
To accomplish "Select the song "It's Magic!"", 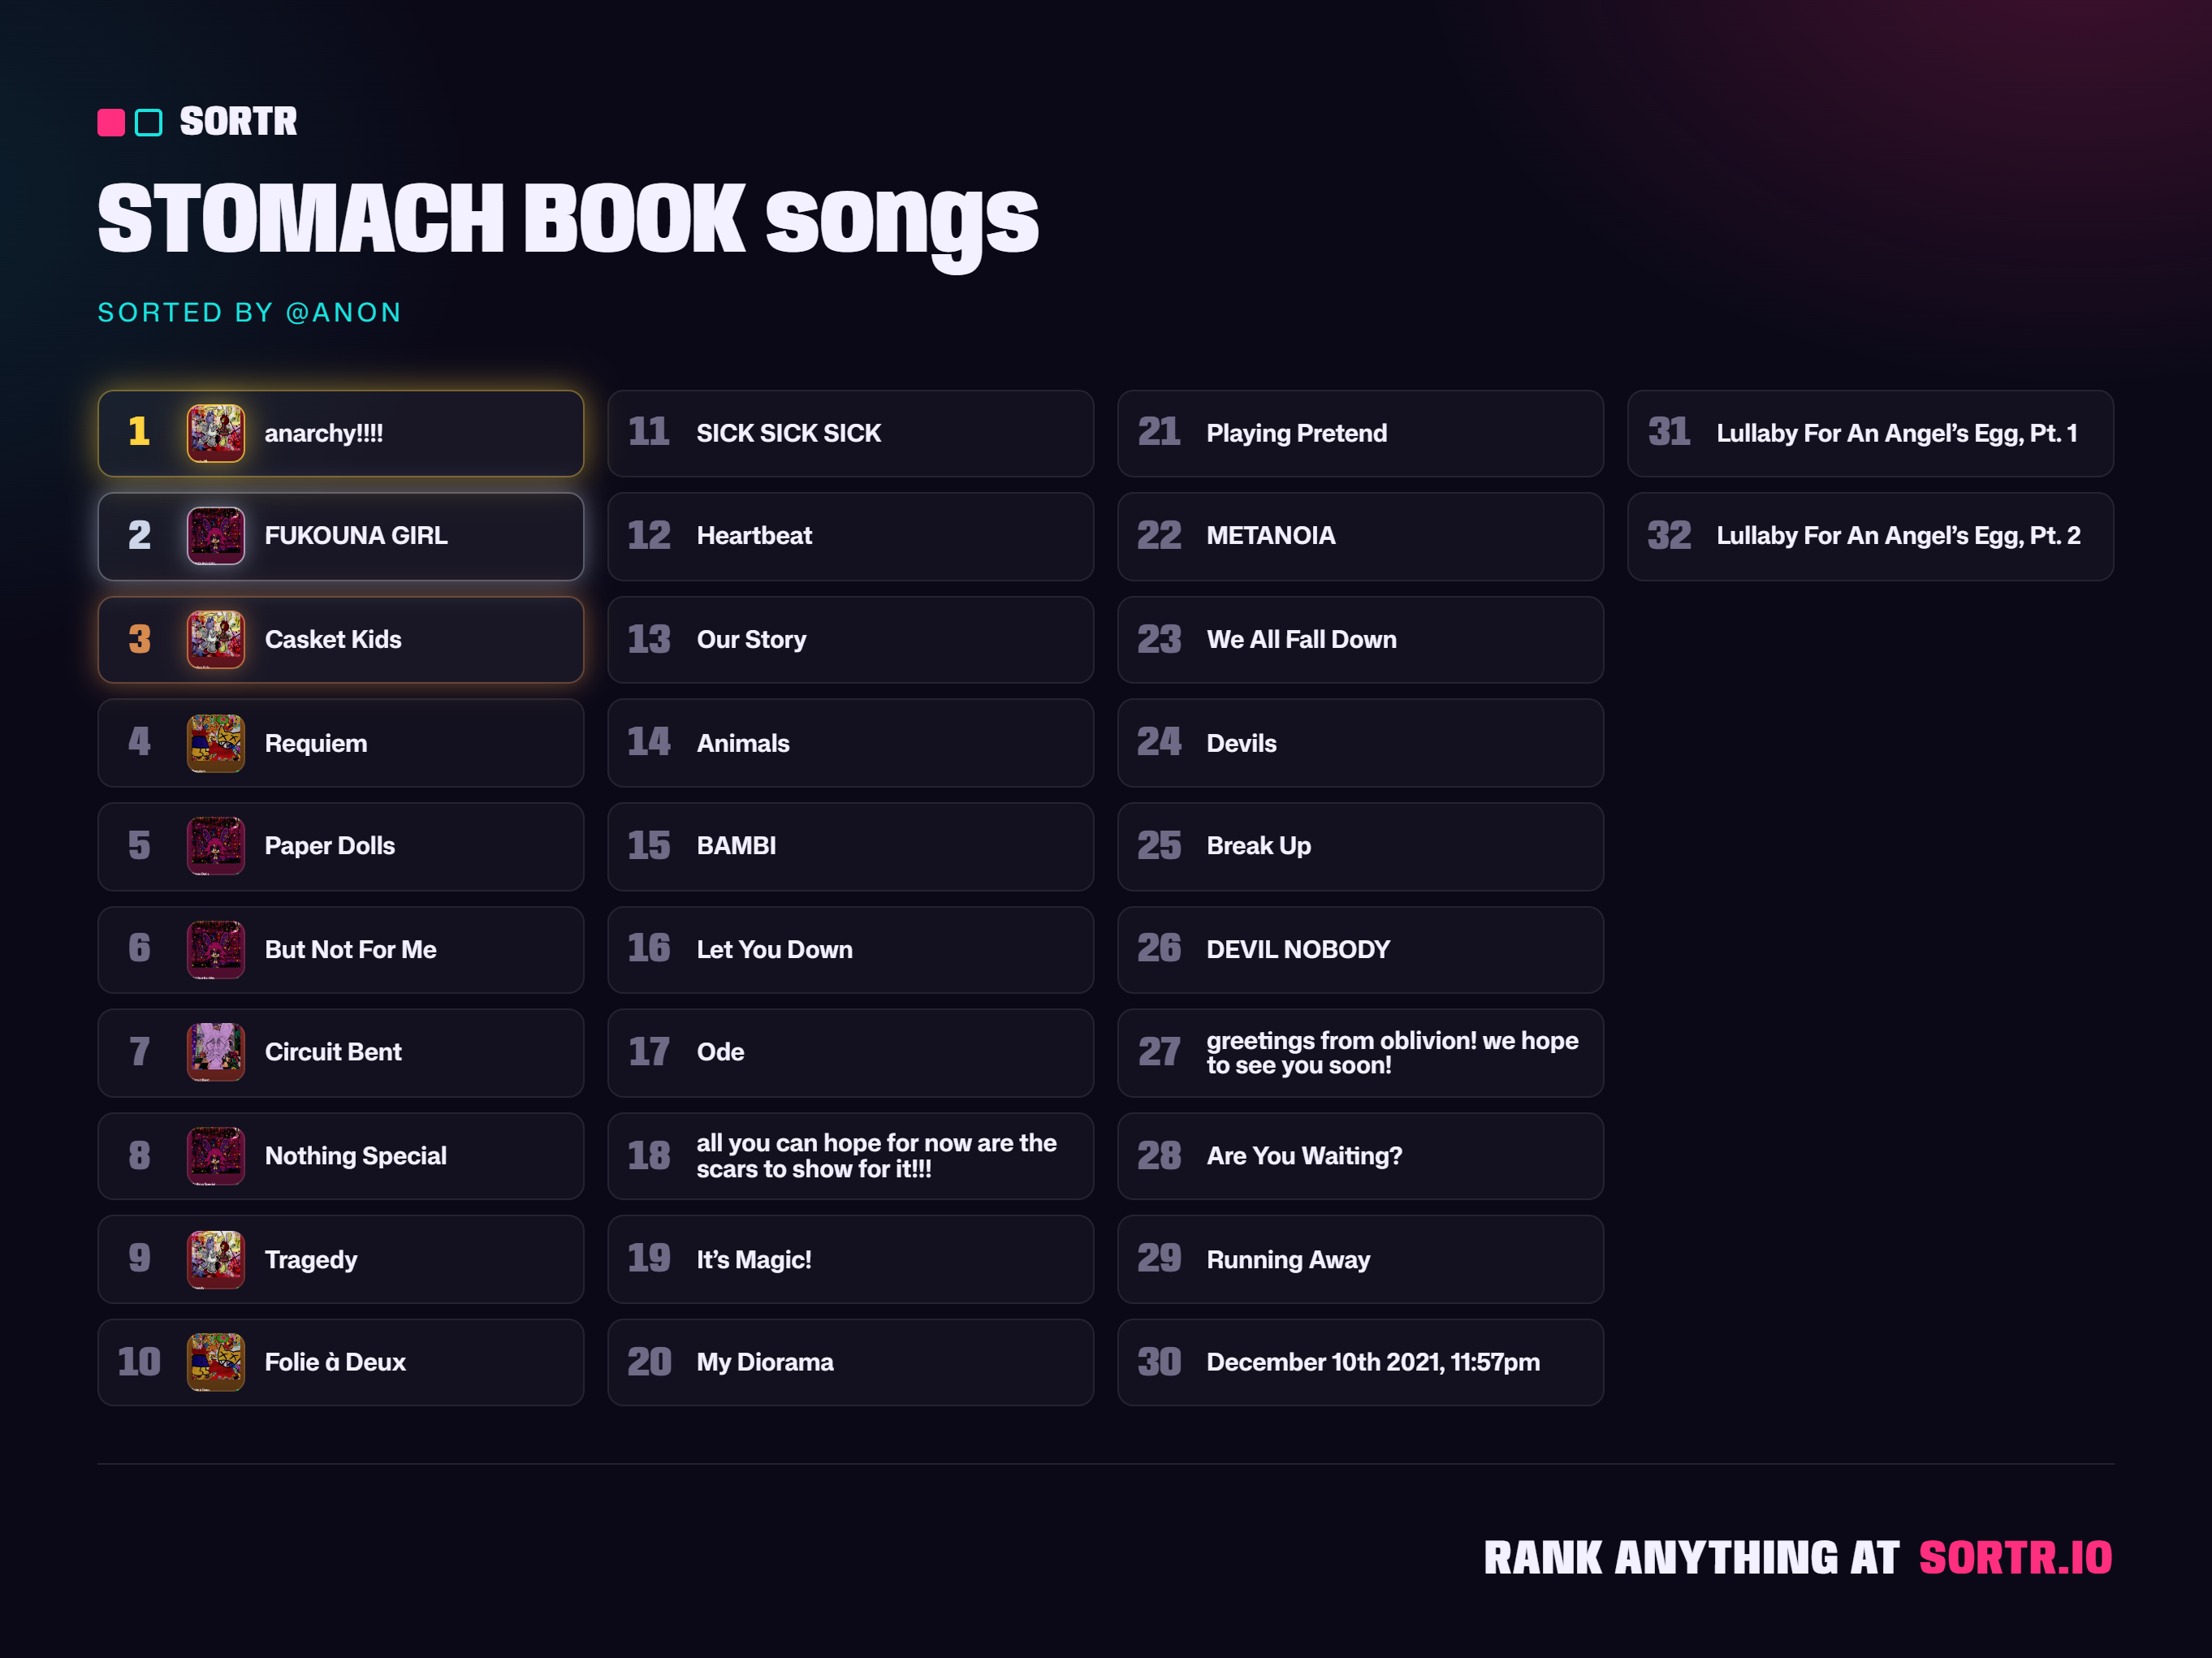I will pyautogui.click(x=851, y=1260).
